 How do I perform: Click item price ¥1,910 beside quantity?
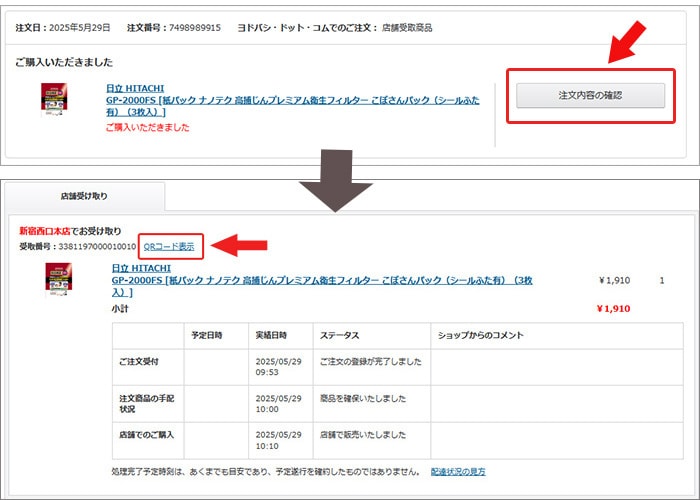pyautogui.click(x=614, y=280)
